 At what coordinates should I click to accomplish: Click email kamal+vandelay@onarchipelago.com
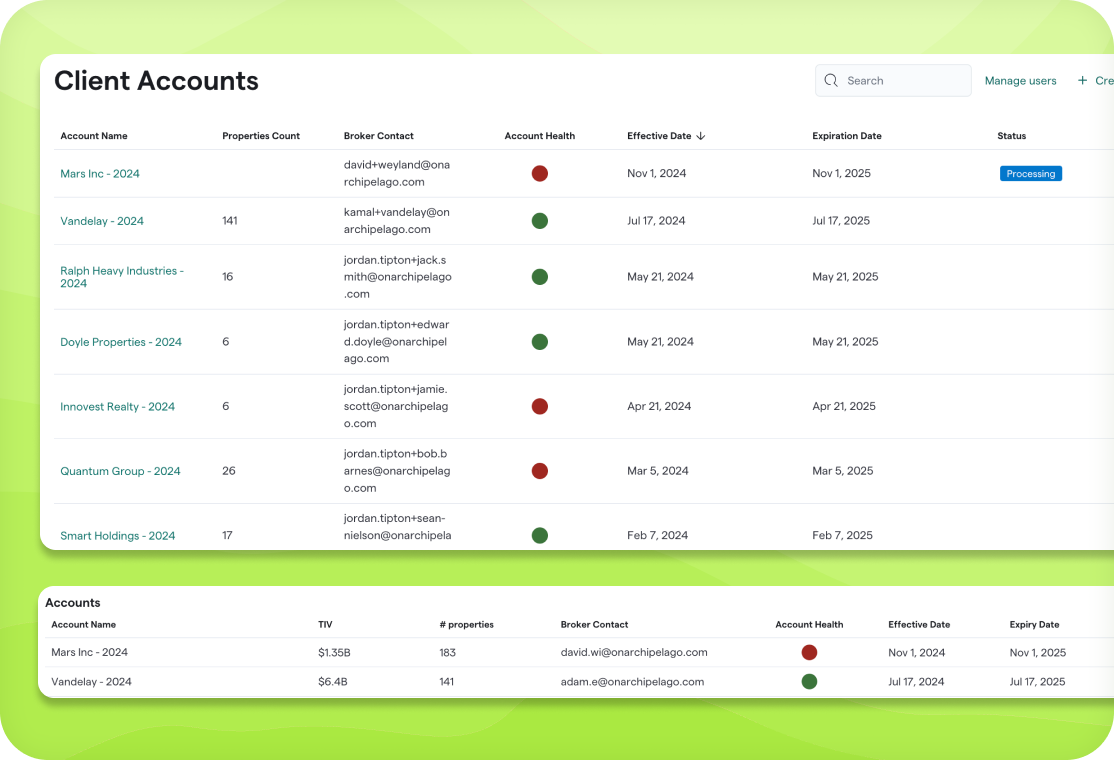396,221
